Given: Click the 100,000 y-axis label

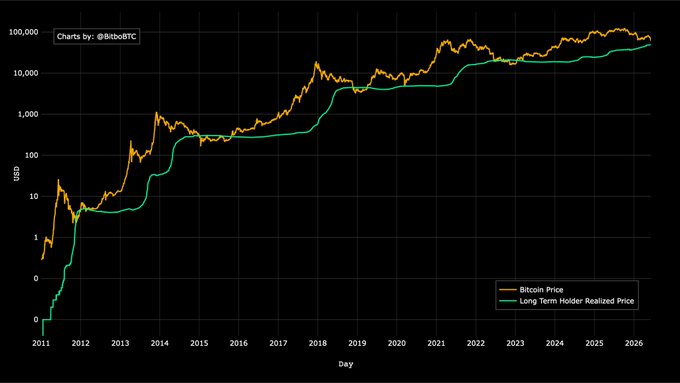Looking at the screenshot, I should click(x=23, y=32).
